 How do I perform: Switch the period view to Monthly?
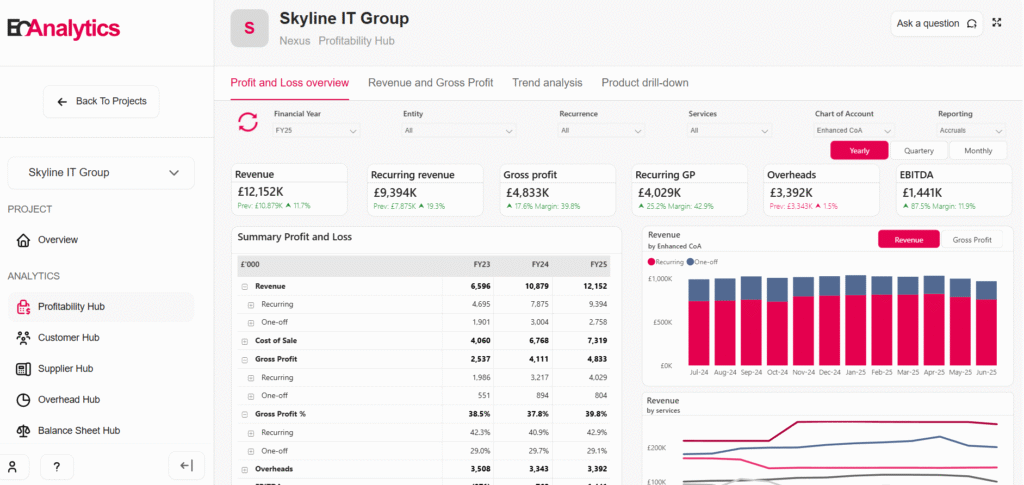[x=977, y=151]
